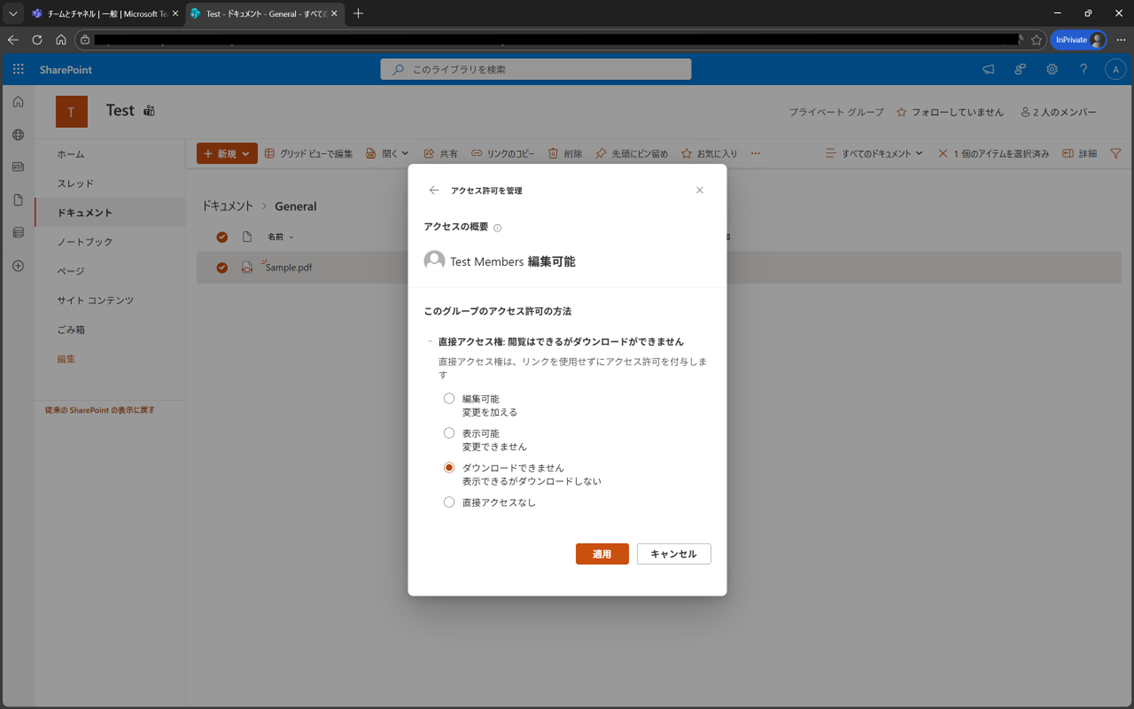
Task: Select the 表示可能 radio option
Action: tap(449, 433)
